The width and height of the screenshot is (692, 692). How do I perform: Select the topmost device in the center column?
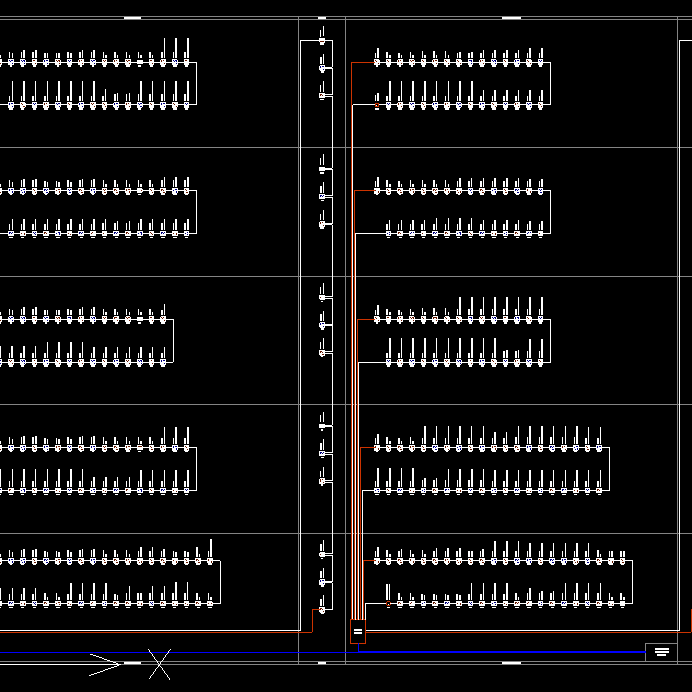click(x=322, y=40)
